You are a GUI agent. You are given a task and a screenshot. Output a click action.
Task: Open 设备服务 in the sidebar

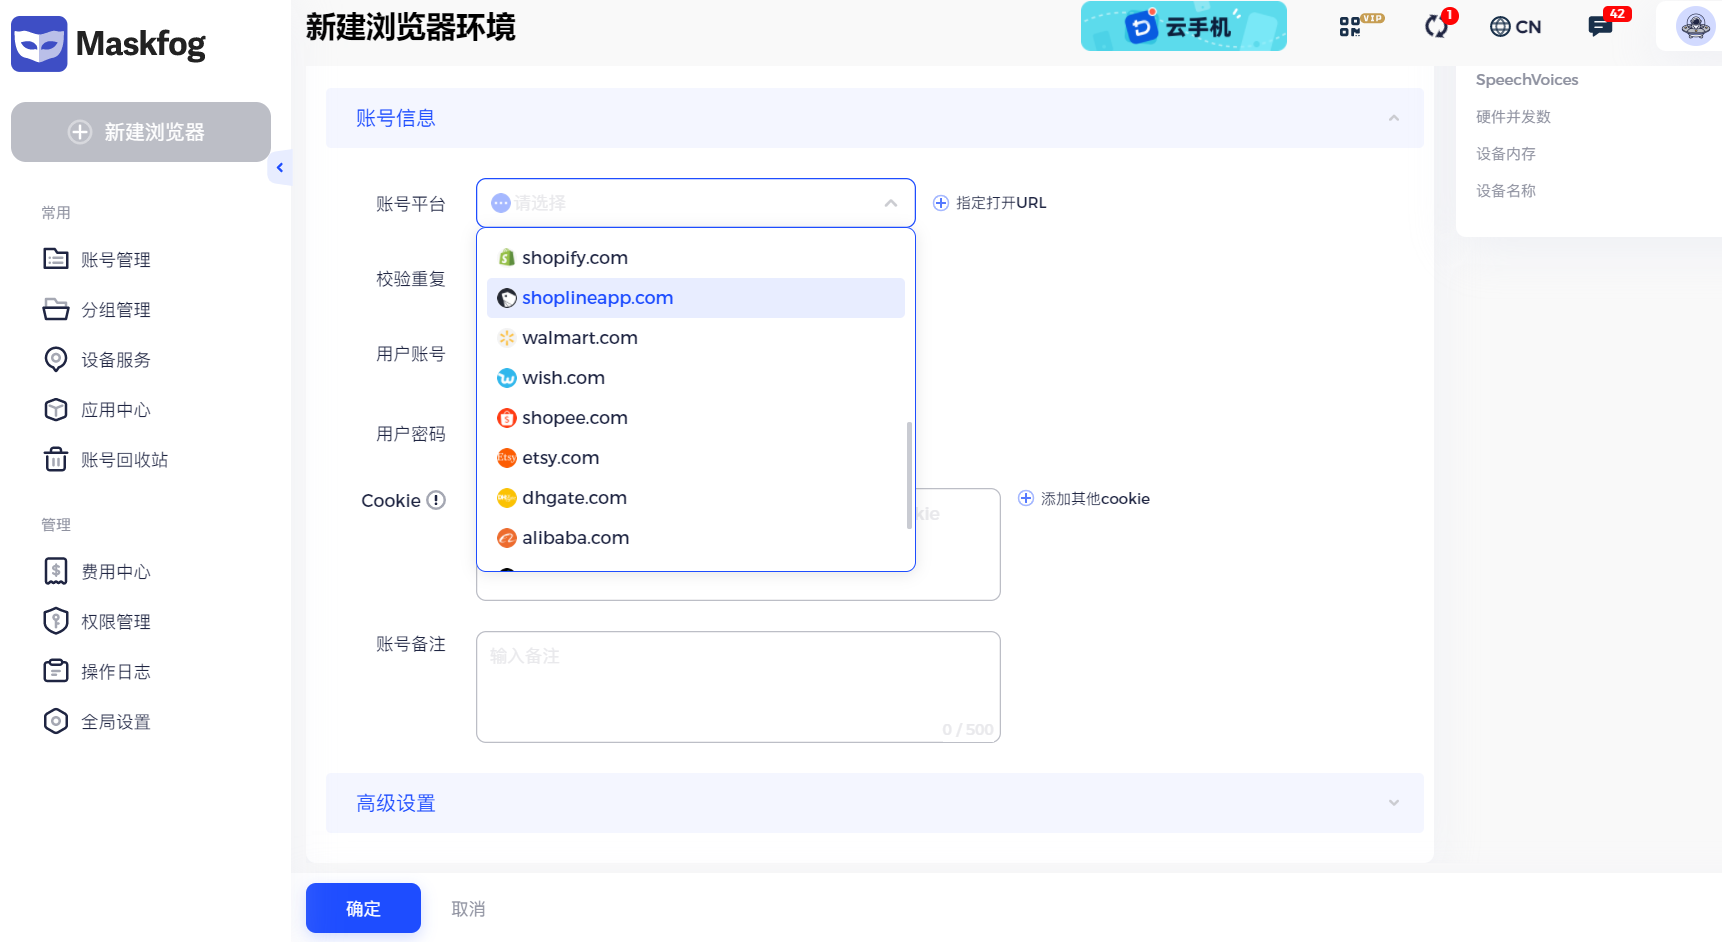click(x=116, y=360)
